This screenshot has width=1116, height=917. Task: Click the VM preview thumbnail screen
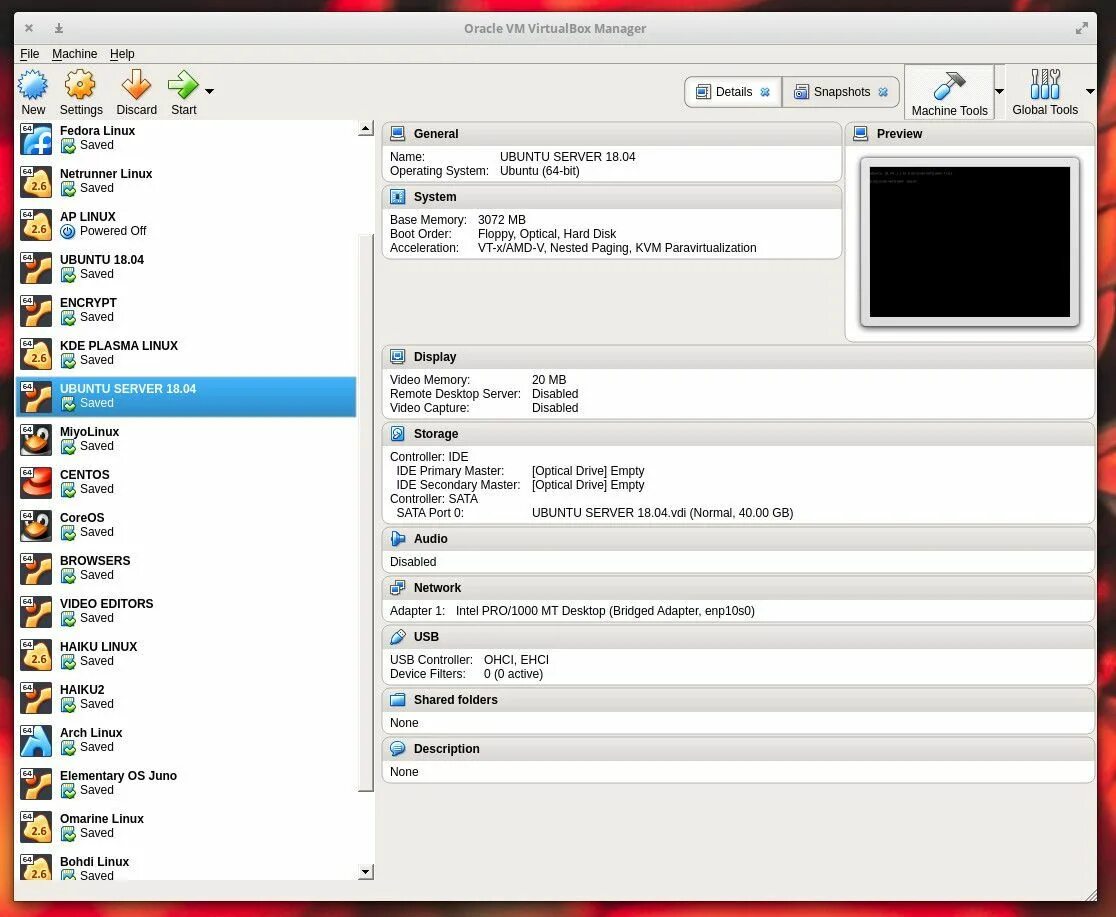pyautogui.click(x=969, y=242)
